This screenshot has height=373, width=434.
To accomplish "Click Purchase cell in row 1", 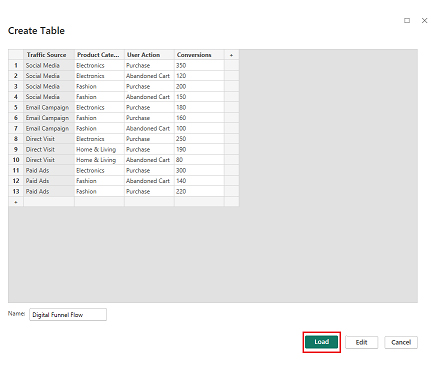I will (x=149, y=66).
